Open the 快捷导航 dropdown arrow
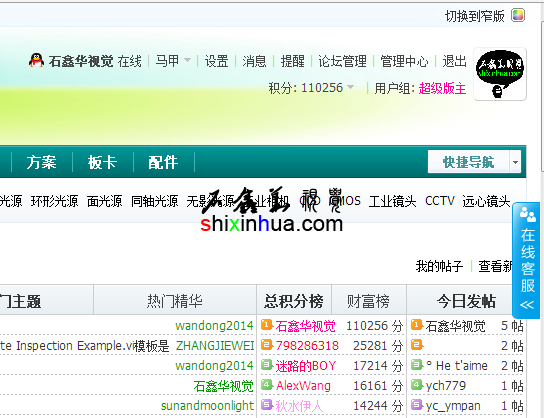544x418 pixels. [515, 162]
